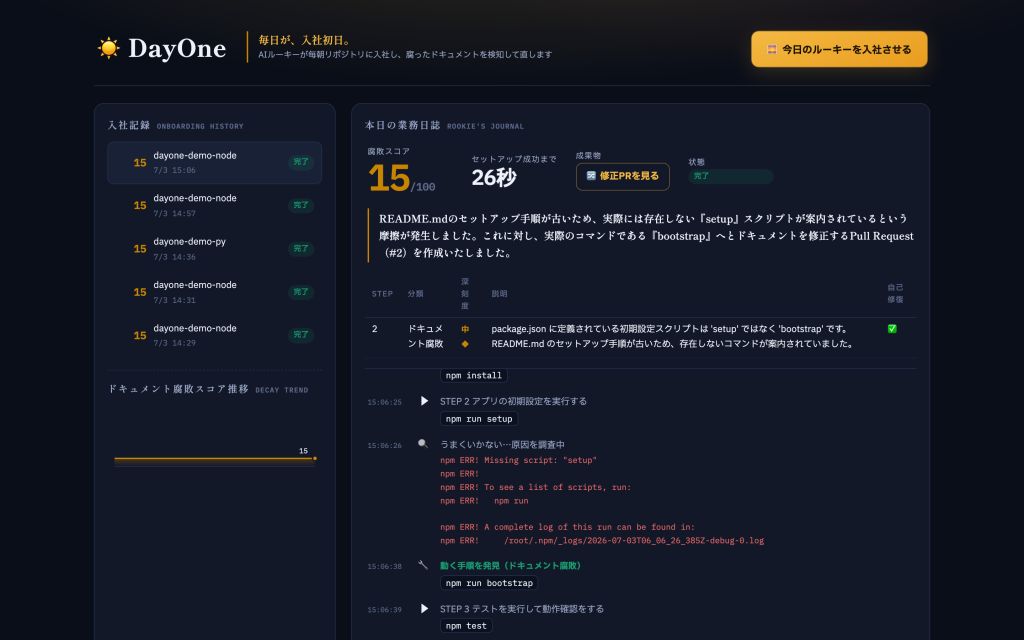Click the wrench icon beside the fix-found entry
Screen dimensions: 1024x640
[423, 566]
